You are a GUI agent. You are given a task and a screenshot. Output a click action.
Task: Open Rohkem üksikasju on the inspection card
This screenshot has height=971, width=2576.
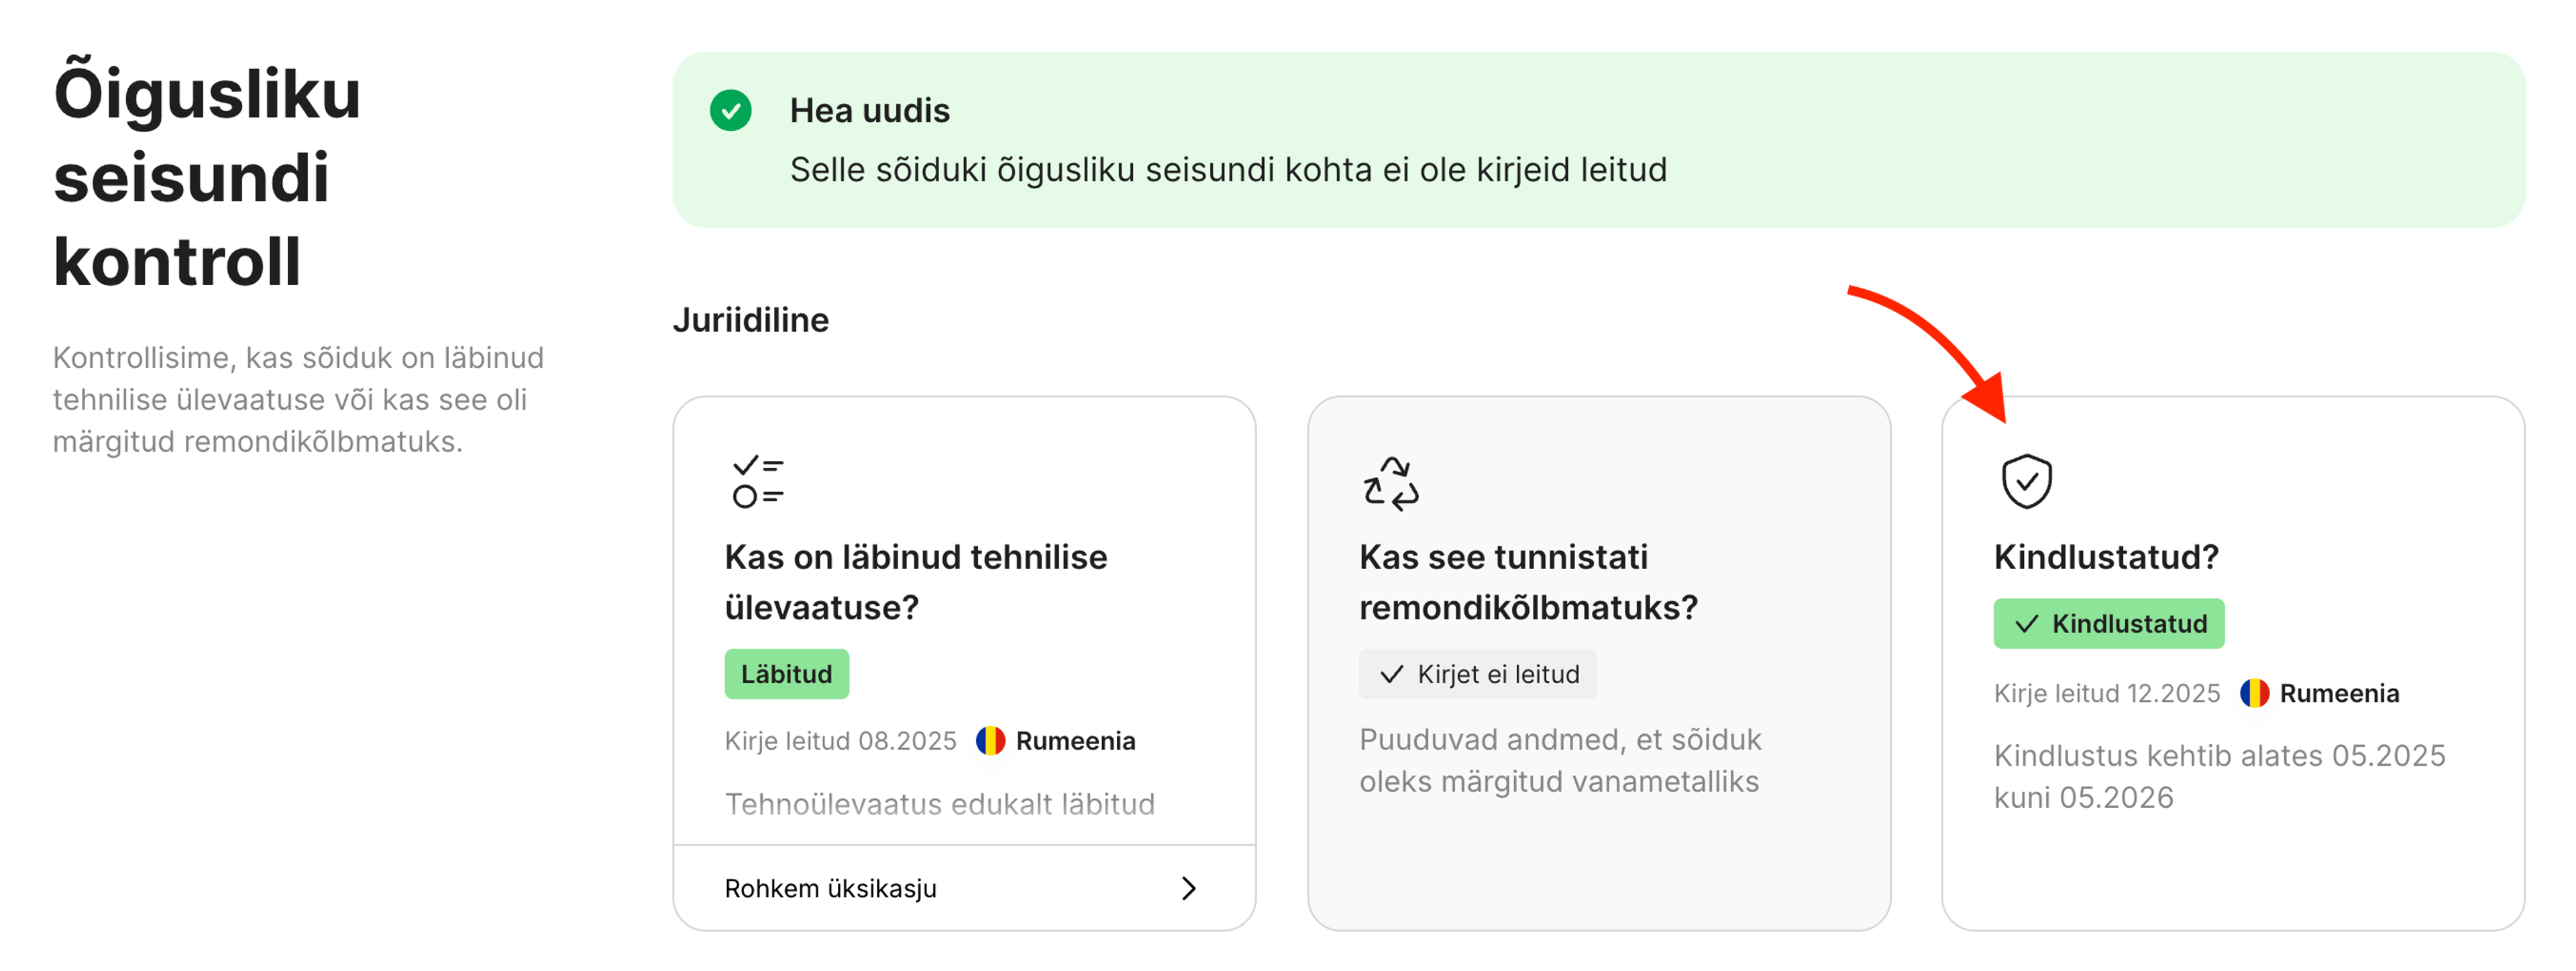tap(830, 888)
